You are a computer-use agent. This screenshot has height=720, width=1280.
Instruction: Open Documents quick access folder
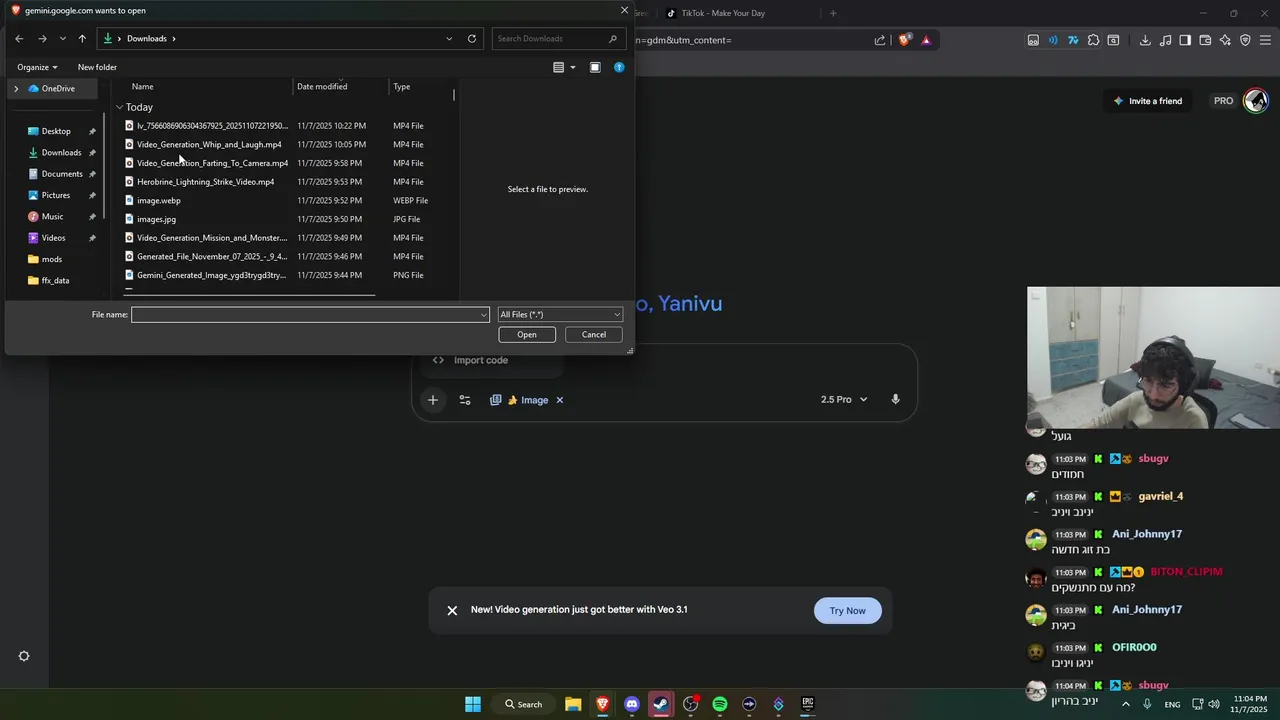tap(62, 174)
